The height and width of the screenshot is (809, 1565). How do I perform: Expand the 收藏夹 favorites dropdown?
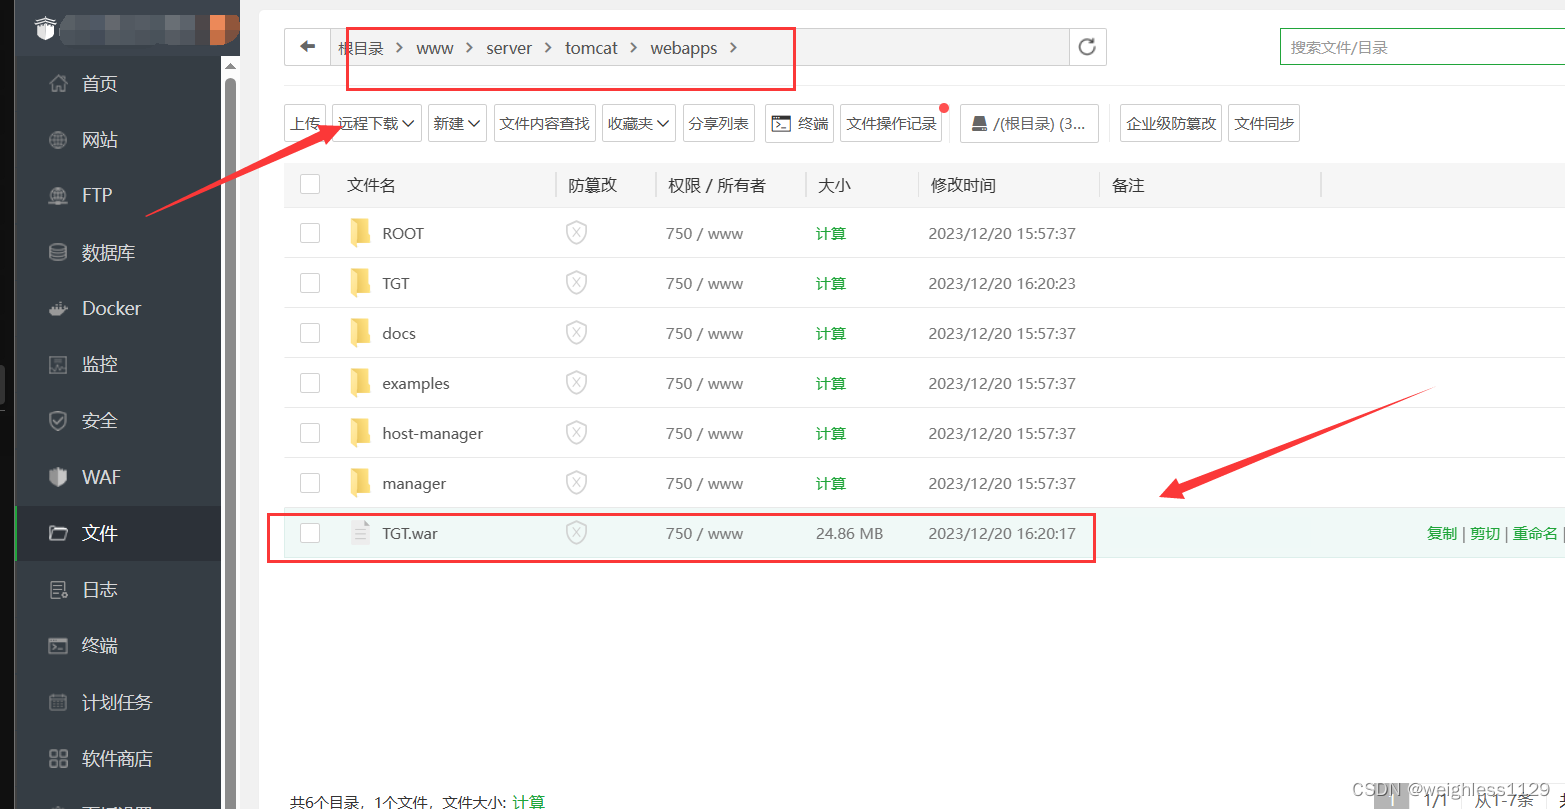(639, 123)
